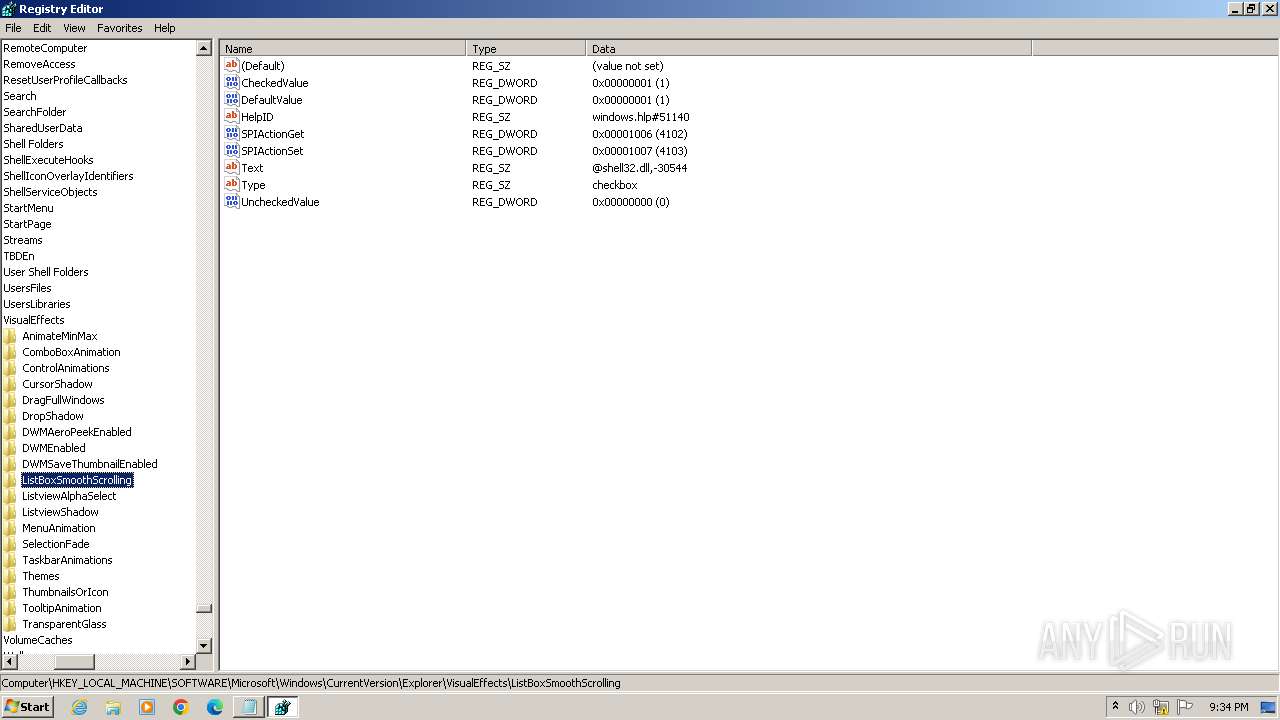This screenshot has height=720, width=1280.
Task: Click the DragFullWindows folder icon
Action: pyautogui.click(x=10, y=400)
